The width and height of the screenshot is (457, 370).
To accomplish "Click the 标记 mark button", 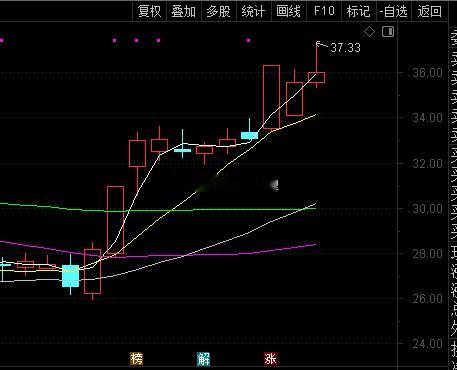I will [x=359, y=11].
